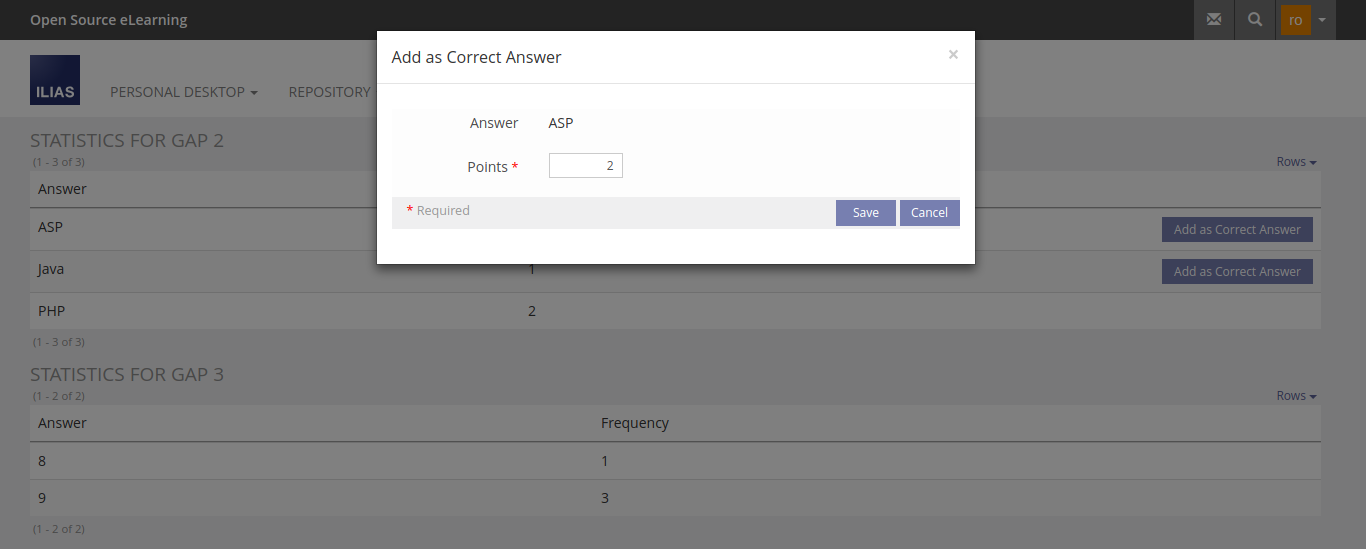Image resolution: width=1366 pixels, height=549 pixels.
Task: Click the ILIAS logo
Action: point(55,80)
